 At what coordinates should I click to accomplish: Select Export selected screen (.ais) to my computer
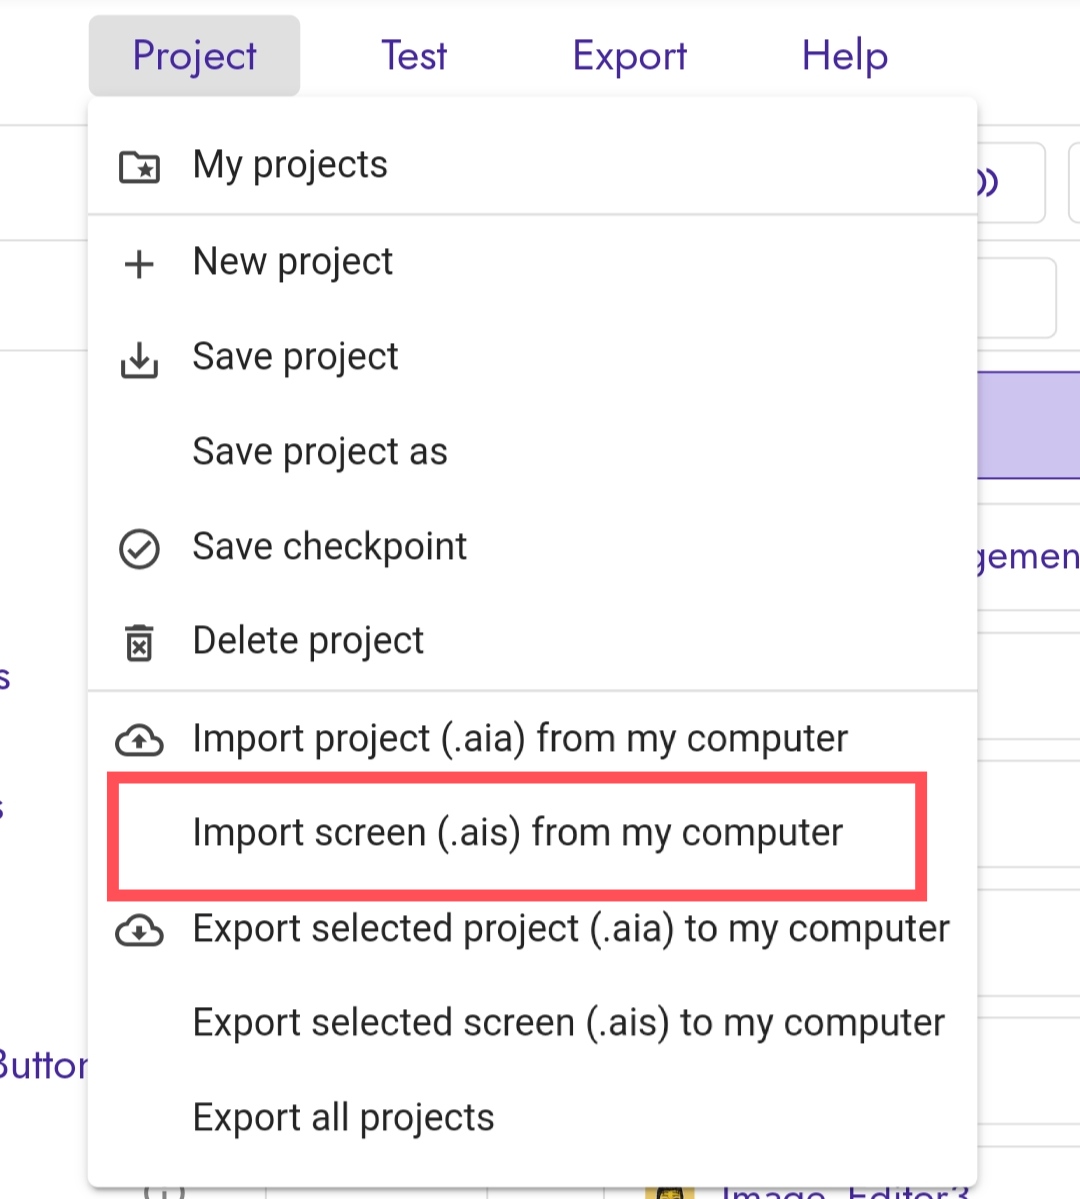click(x=532, y=1023)
